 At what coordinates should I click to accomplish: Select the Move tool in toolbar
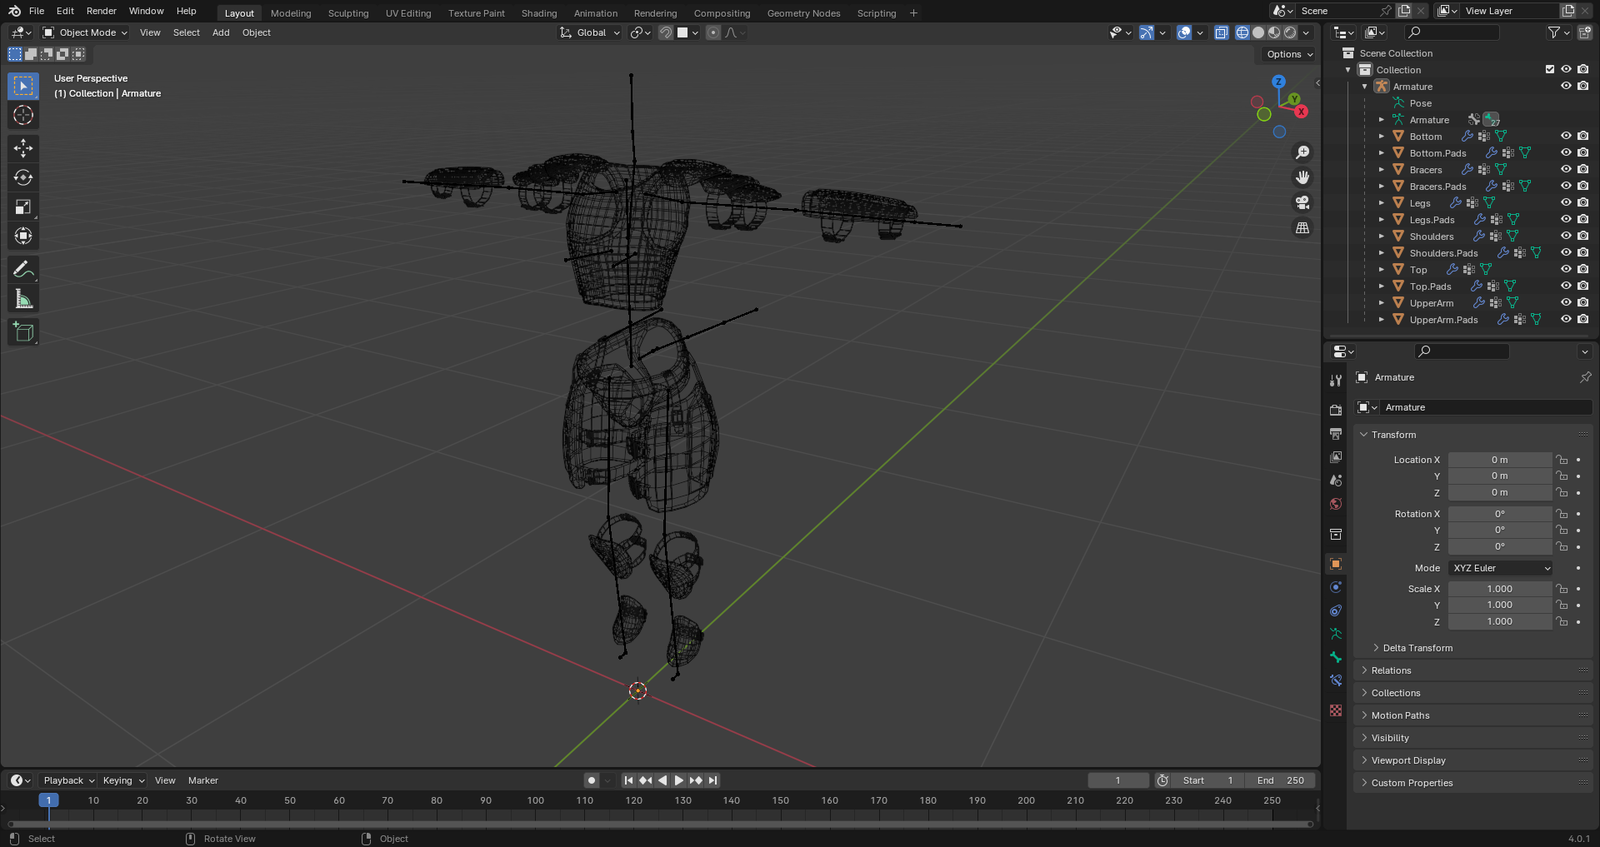coord(23,148)
